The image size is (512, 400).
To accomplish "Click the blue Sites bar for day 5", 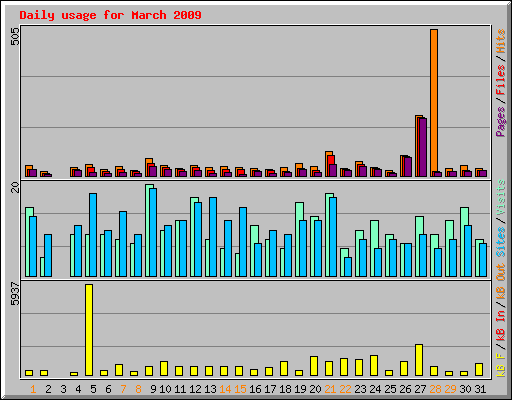I will pyautogui.click(x=93, y=235).
